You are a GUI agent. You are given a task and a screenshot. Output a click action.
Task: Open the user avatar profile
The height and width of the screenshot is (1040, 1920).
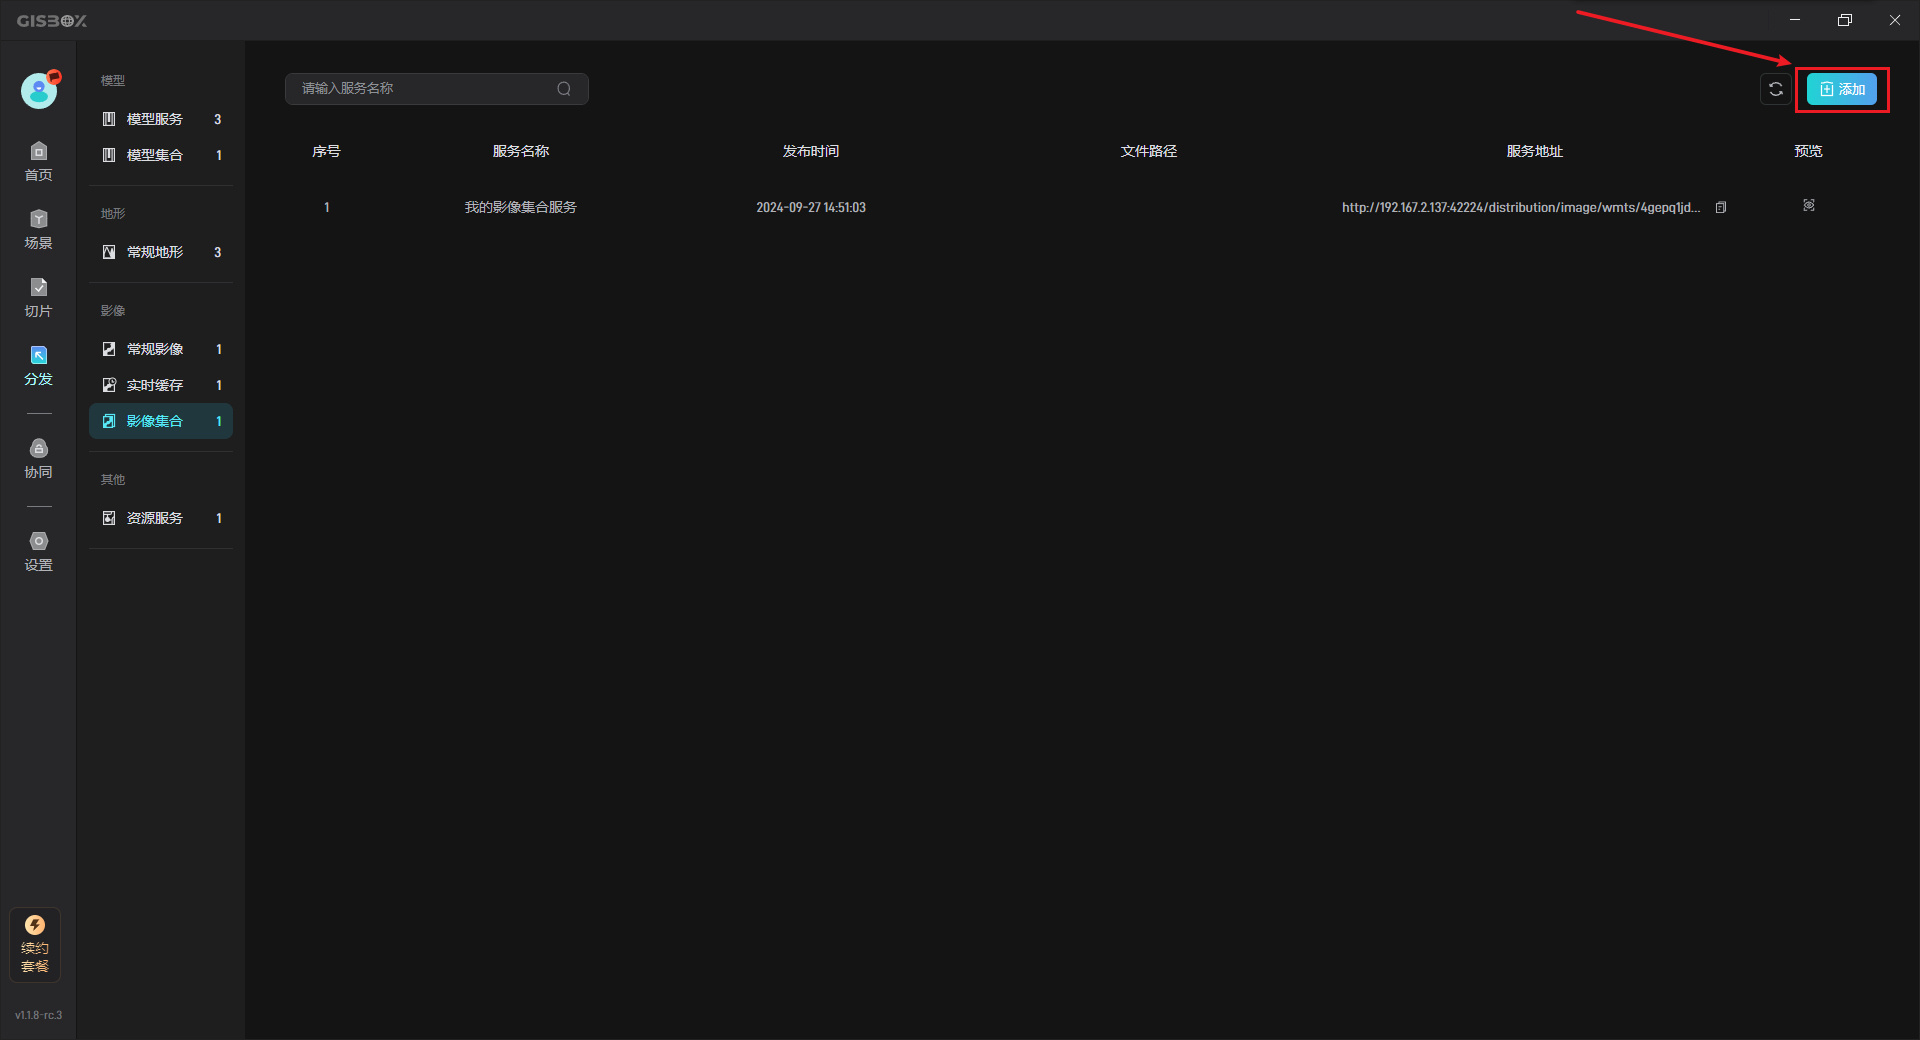pos(39,91)
